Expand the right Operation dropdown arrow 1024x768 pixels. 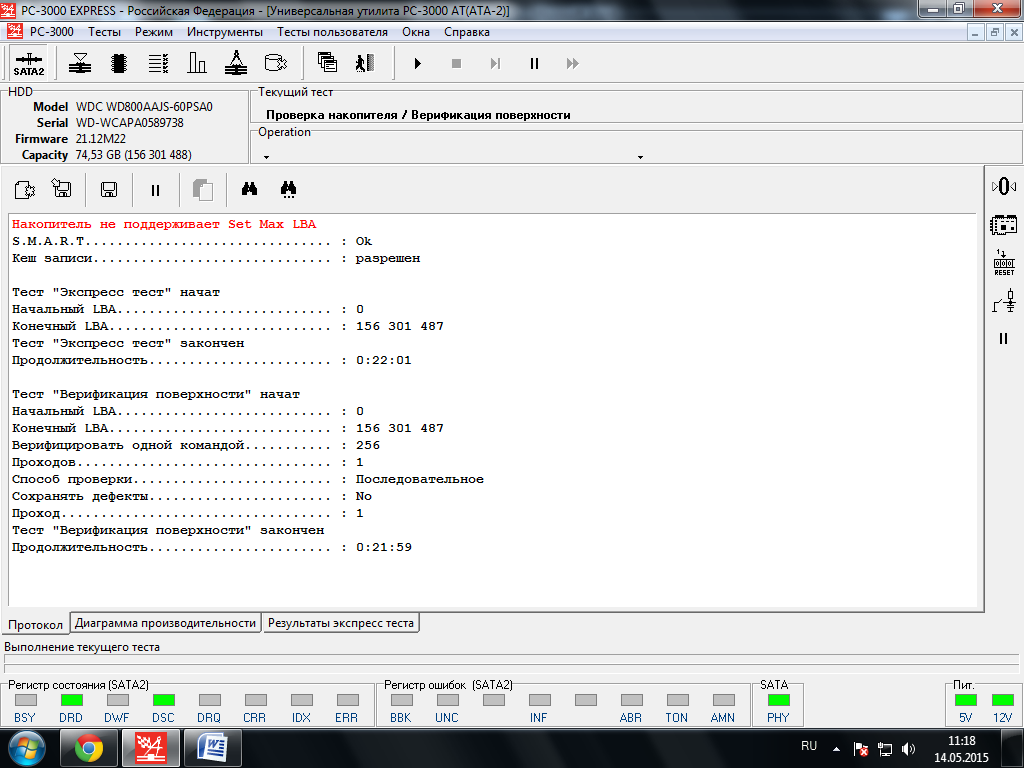pos(640,157)
